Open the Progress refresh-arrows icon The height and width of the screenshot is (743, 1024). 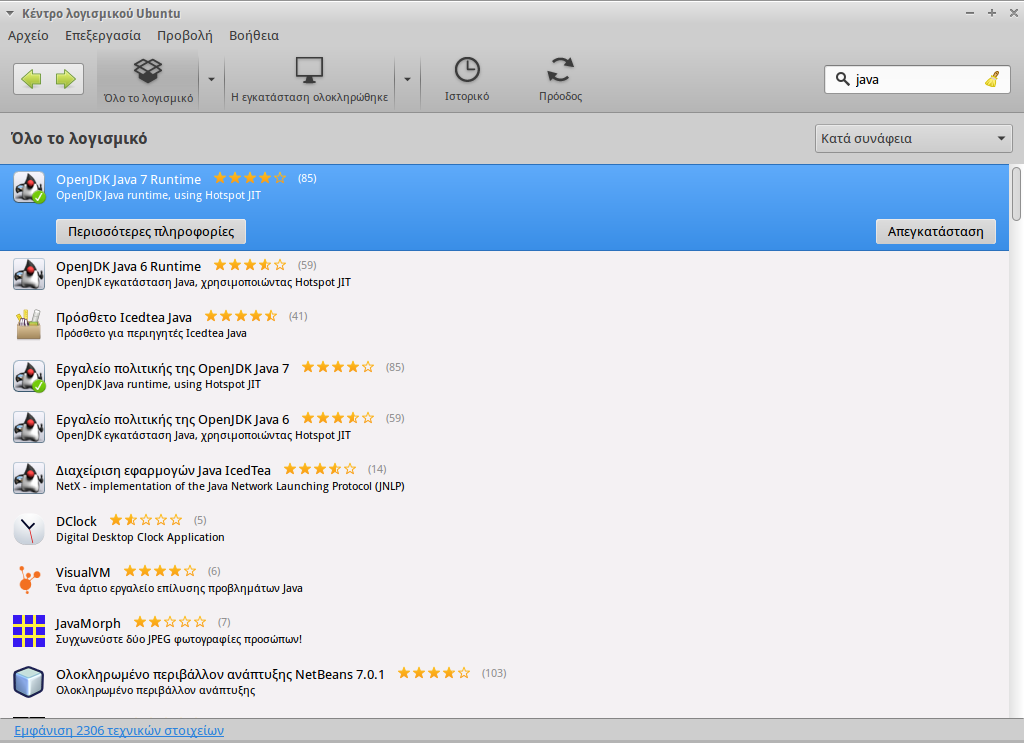click(560, 70)
